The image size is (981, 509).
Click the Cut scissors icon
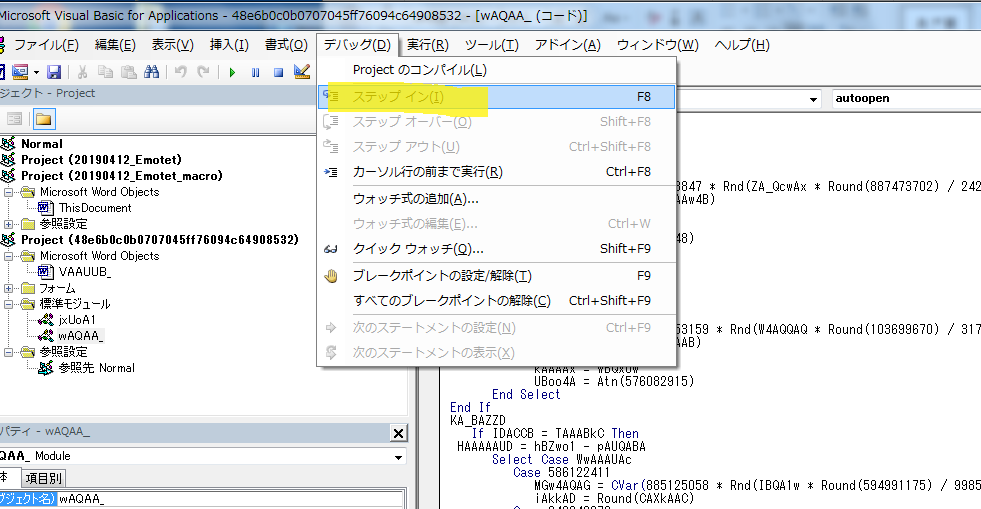[83, 72]
